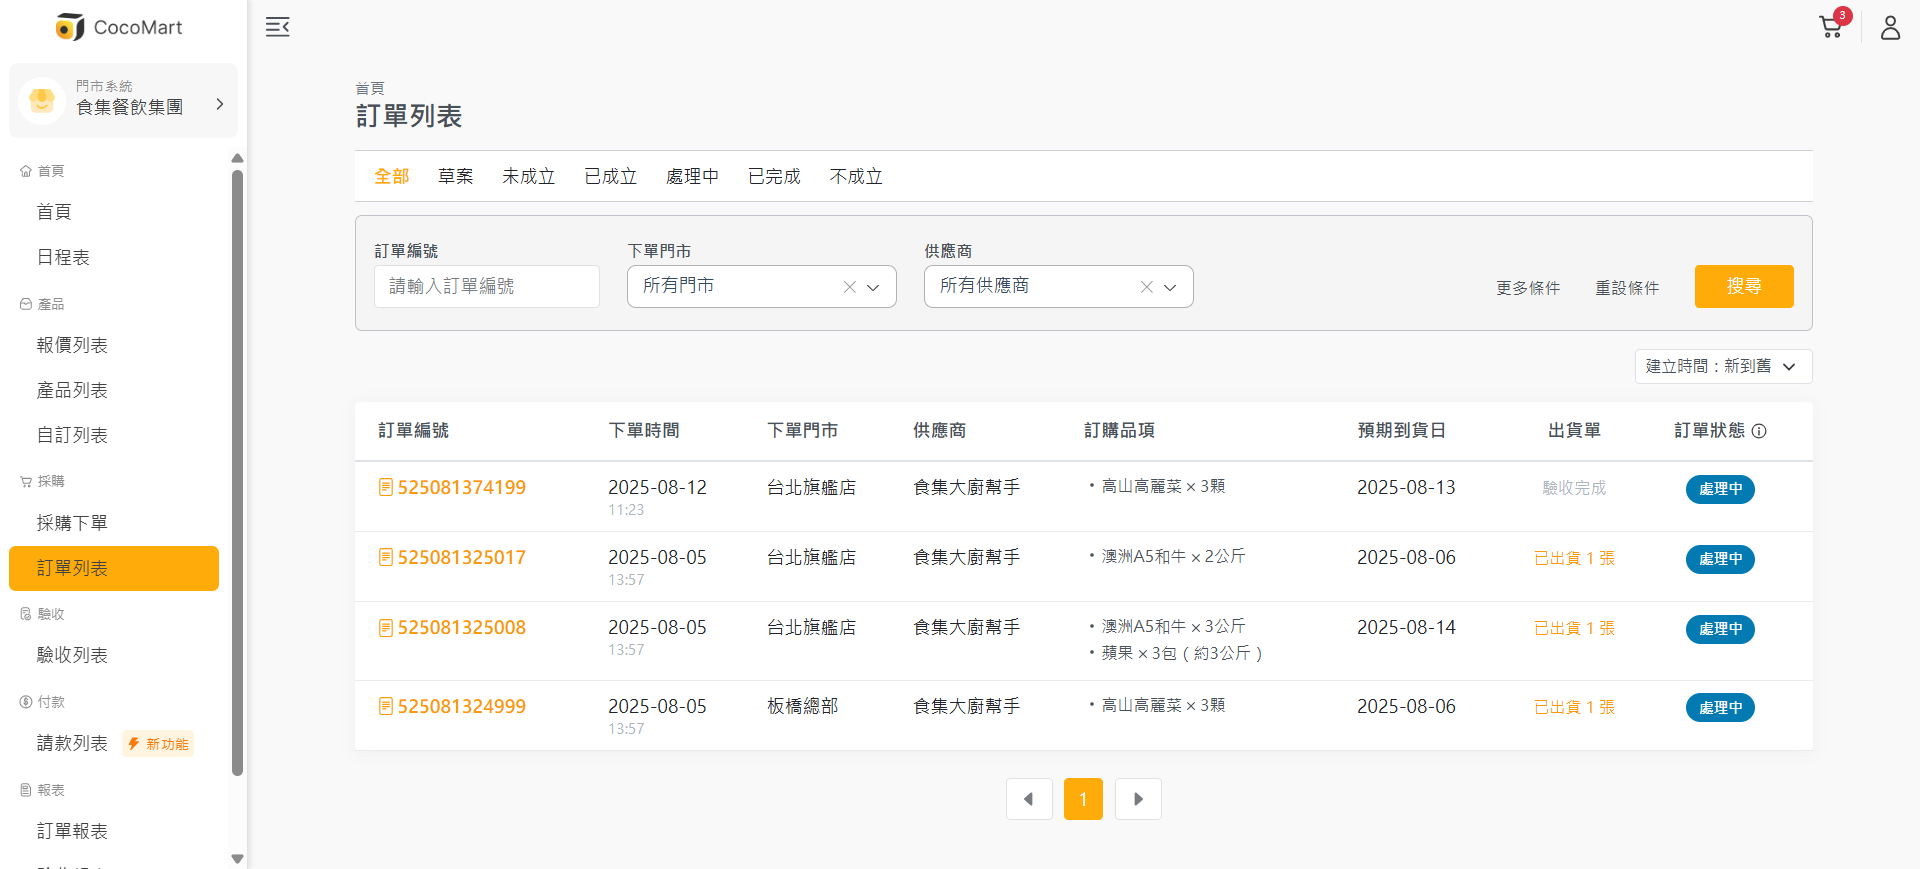Image resolution: width=1920 pixels, height=869 pixels.
Task: Click 板橋總部 store cell
Action: tap(803, 706)
